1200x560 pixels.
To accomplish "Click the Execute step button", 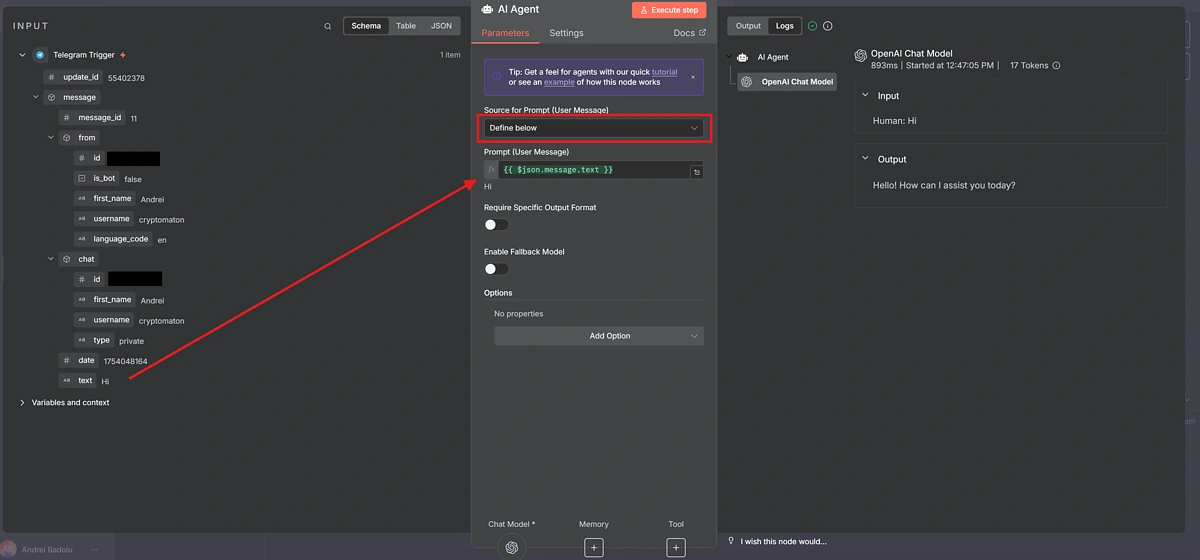I will [x=668, y=10].
